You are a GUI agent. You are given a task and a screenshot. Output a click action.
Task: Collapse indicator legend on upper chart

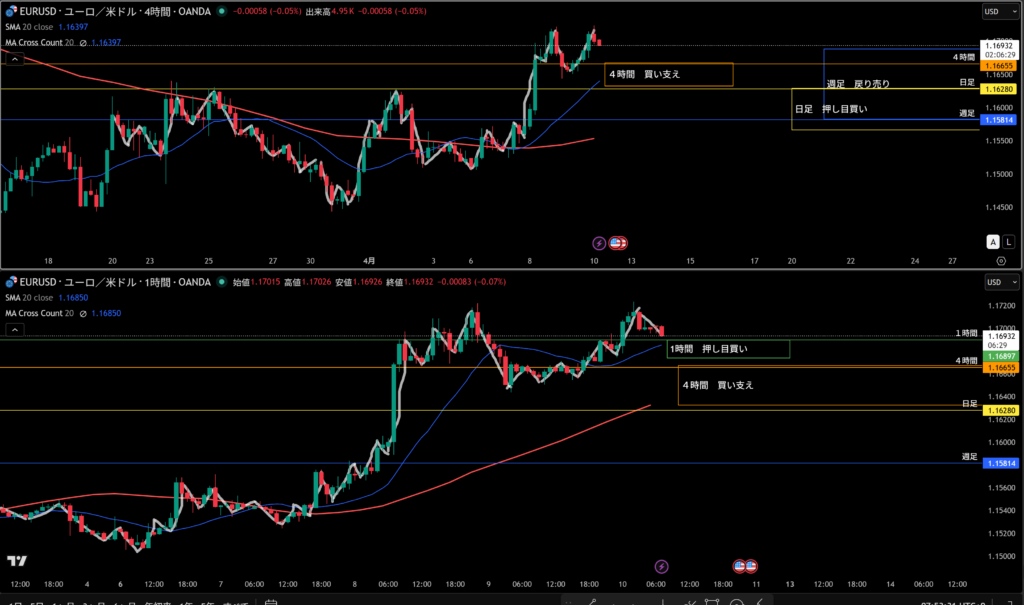(x=15, y=59)
